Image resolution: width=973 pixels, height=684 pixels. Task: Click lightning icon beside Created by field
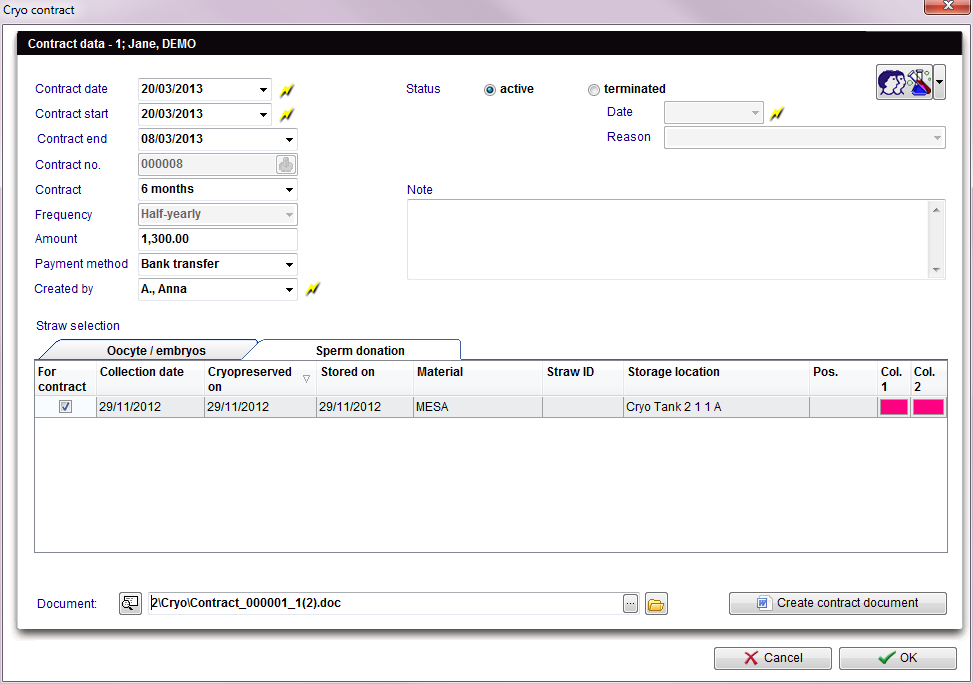pyautogui.click(x=313, y=289)
